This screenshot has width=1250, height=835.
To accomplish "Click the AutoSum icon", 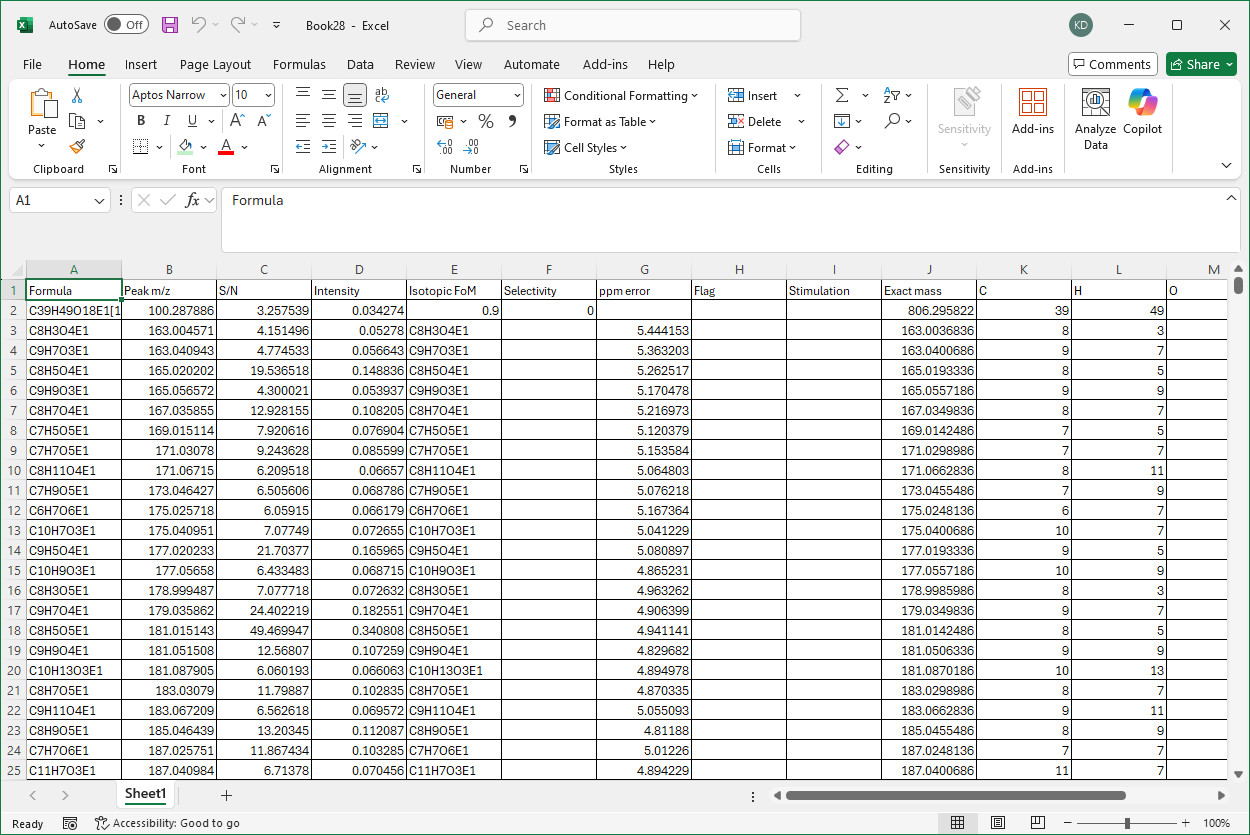I will [x=843, y=95].
